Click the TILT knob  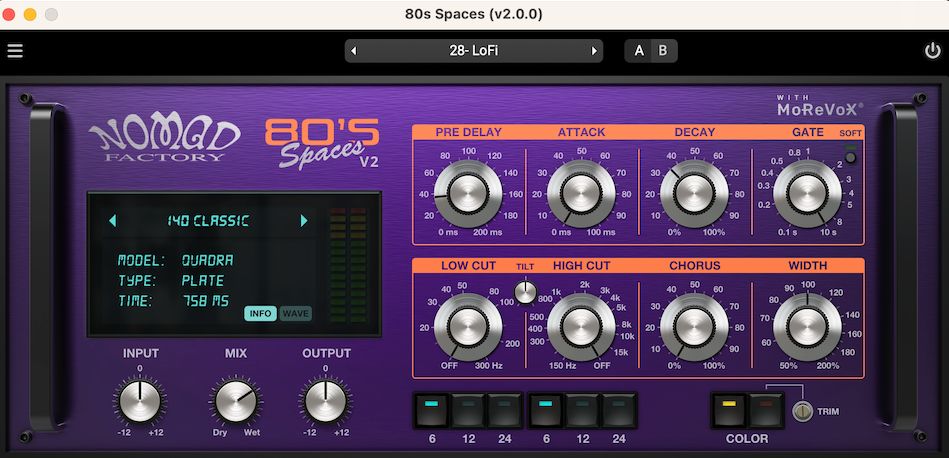(525, 292)
